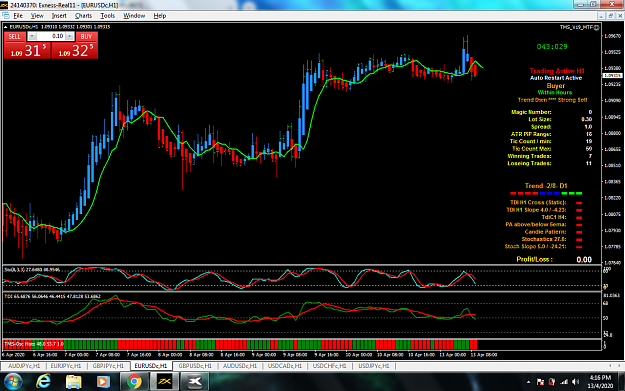Open network signal tray icon
Image resolution: width=625 pixels, height=391 pixels.
tap(564, 382)
